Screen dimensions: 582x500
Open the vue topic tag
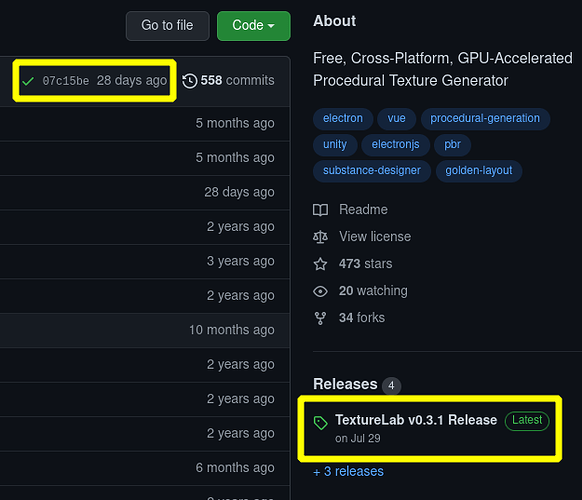tap(396, 118)
